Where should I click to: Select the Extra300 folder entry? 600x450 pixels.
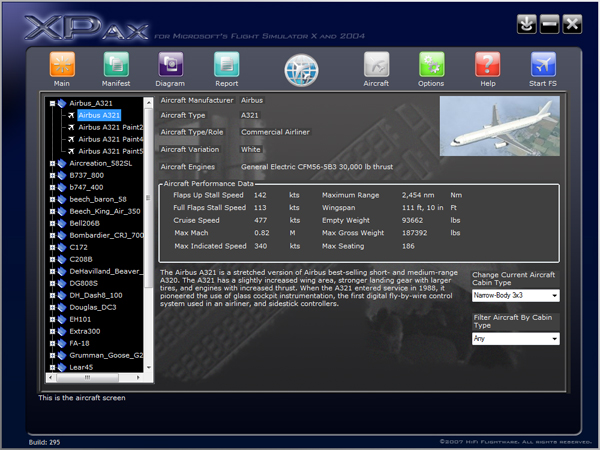(85, 331)
